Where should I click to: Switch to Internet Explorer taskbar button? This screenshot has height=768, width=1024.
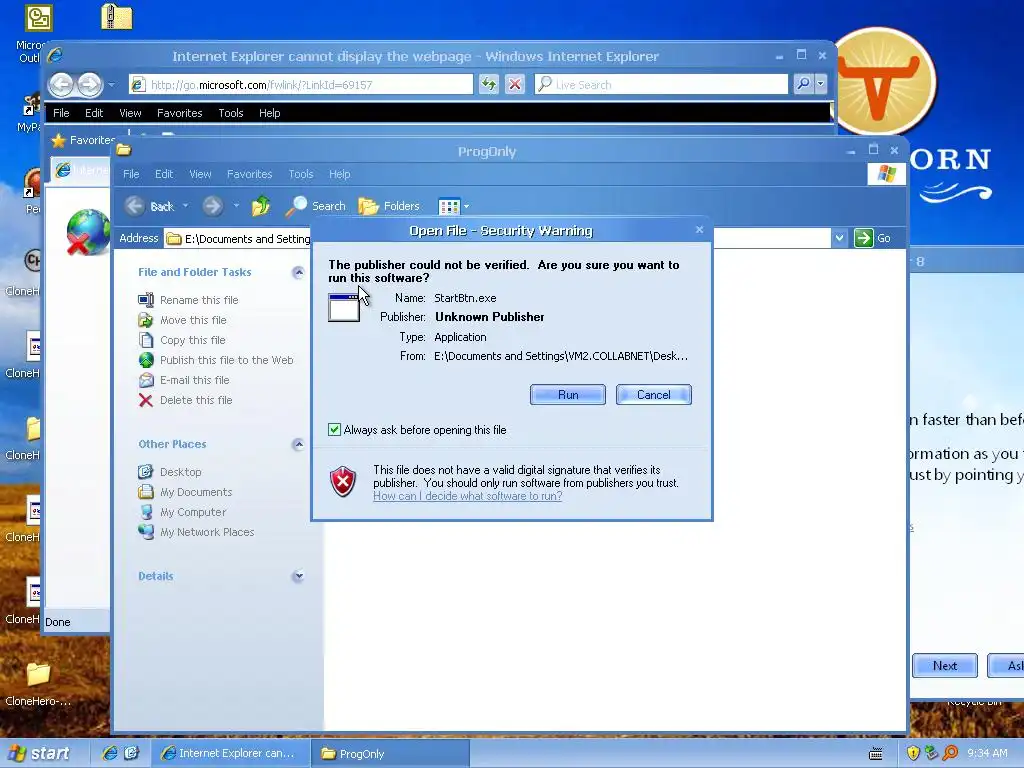point(229,753)
